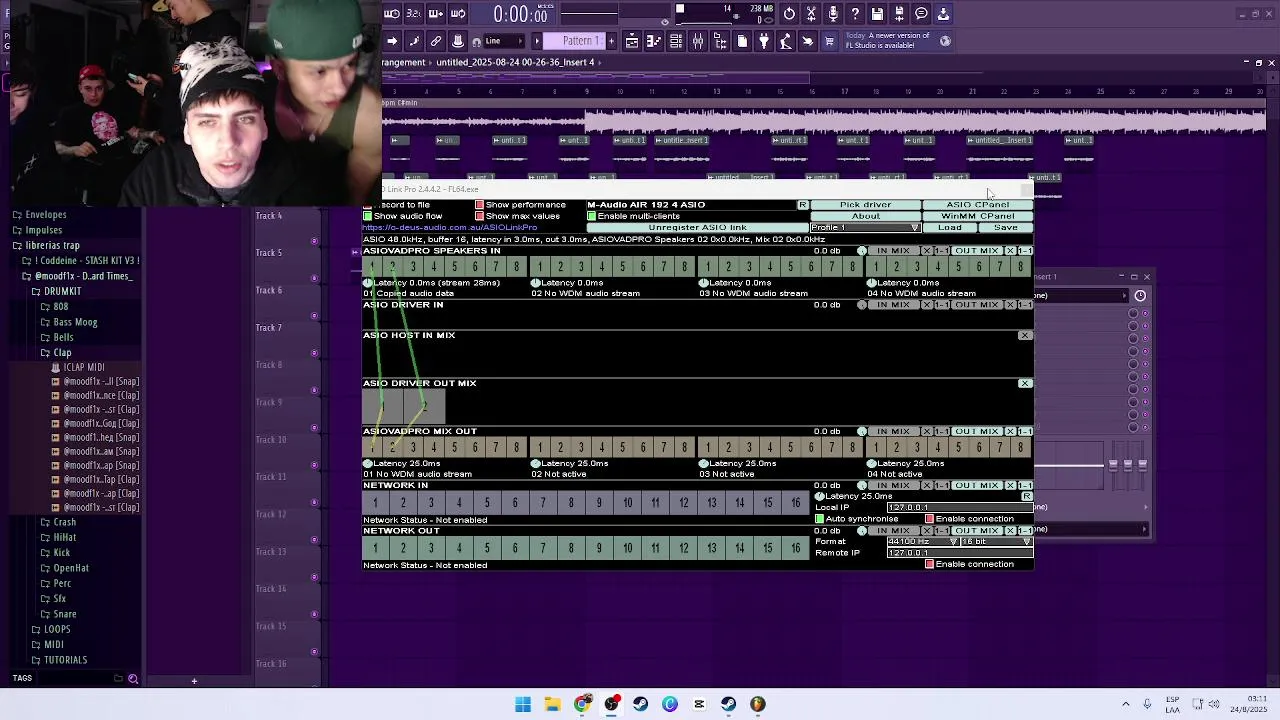
Task: Click the Pattern 1 name field
Action: tap(573, 41)
